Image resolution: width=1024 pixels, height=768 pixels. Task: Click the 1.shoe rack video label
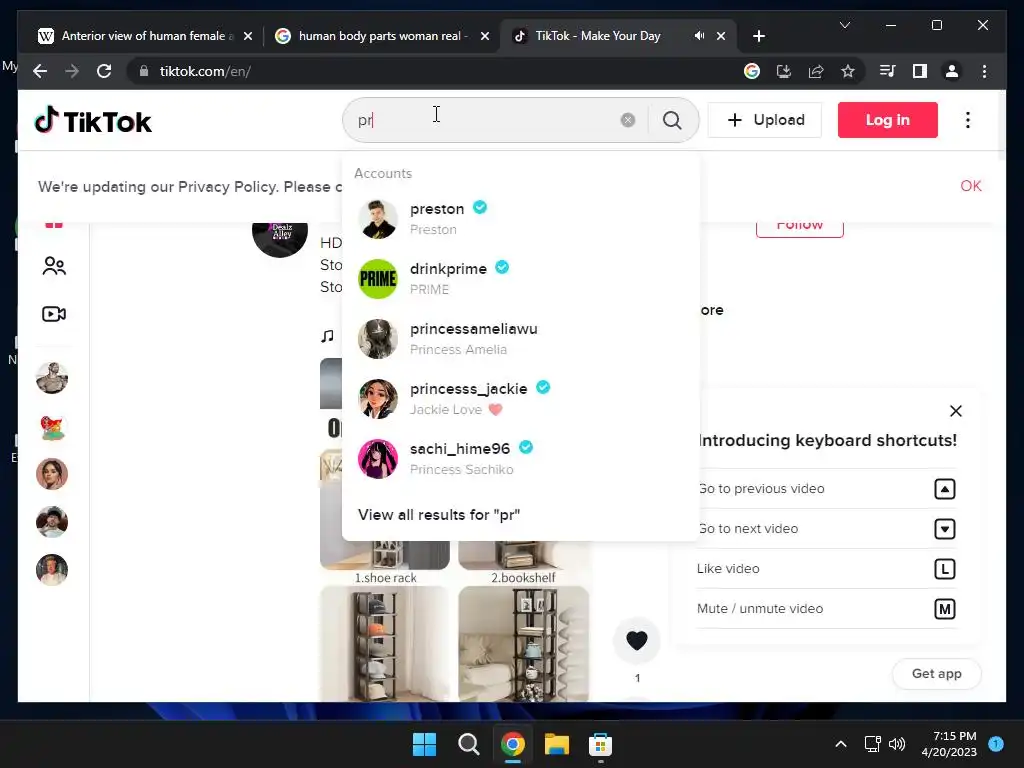point(385,578)
